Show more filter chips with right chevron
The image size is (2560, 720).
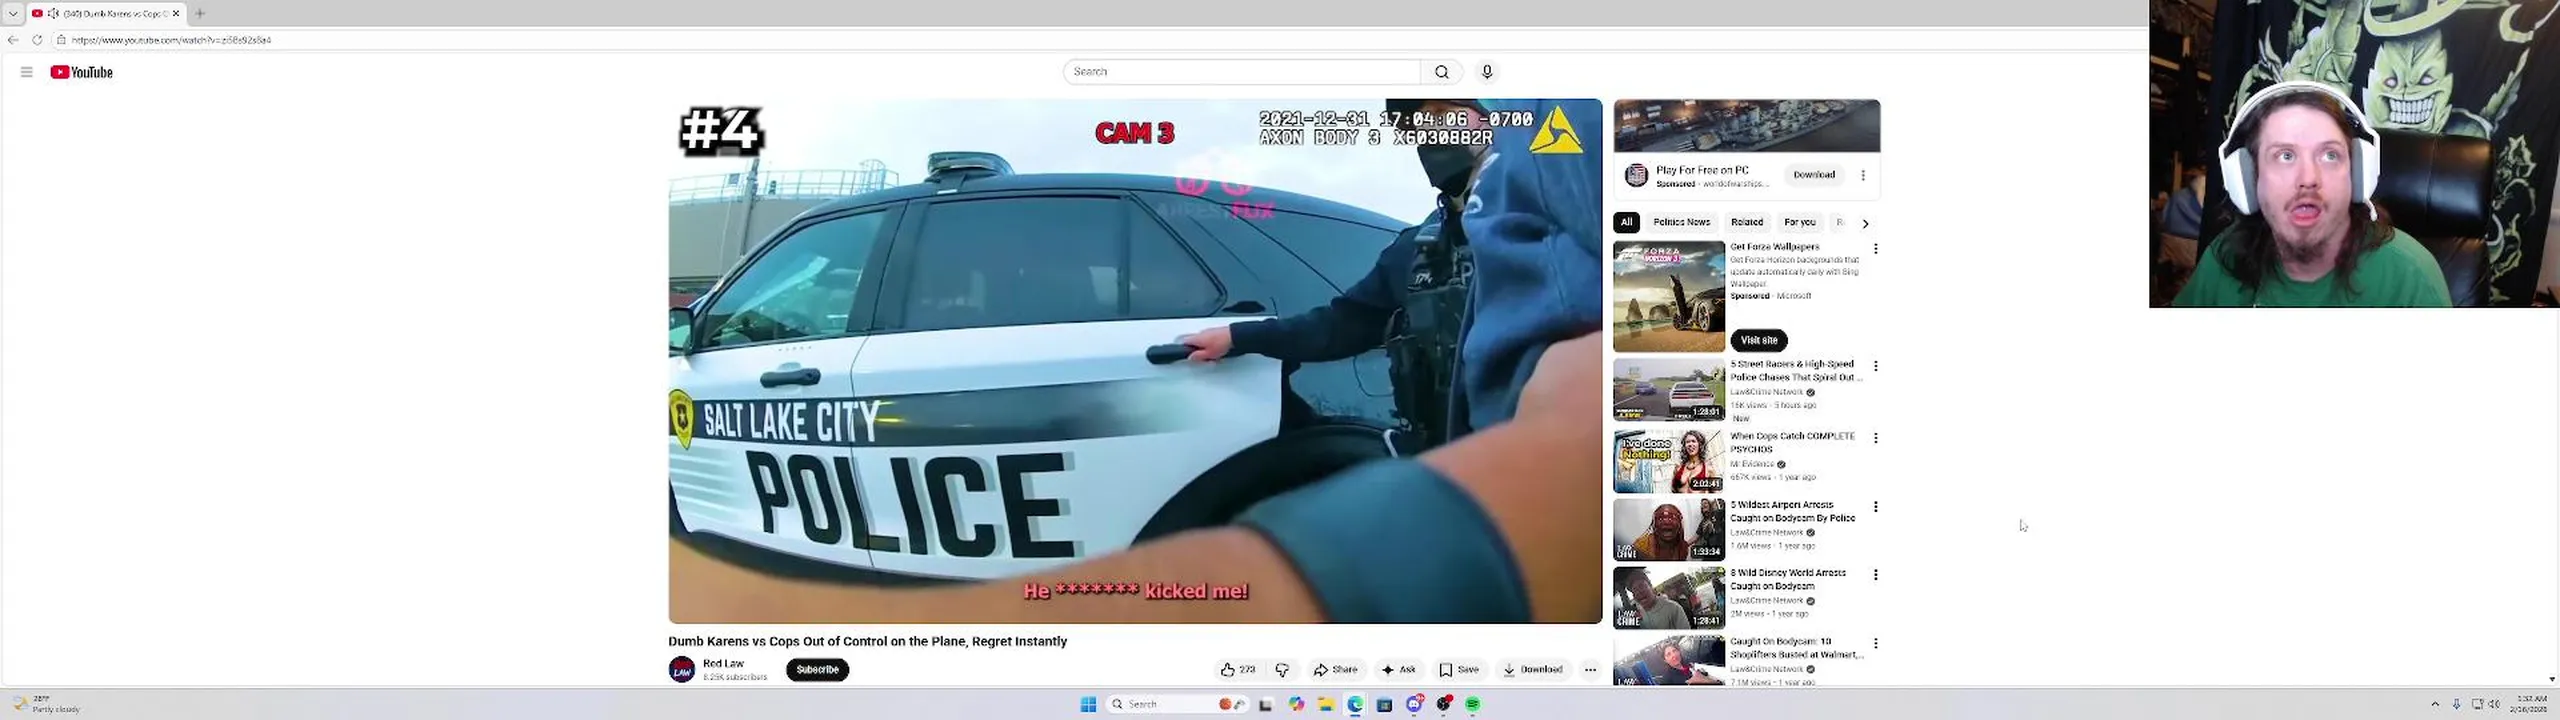coord(1865,223)
